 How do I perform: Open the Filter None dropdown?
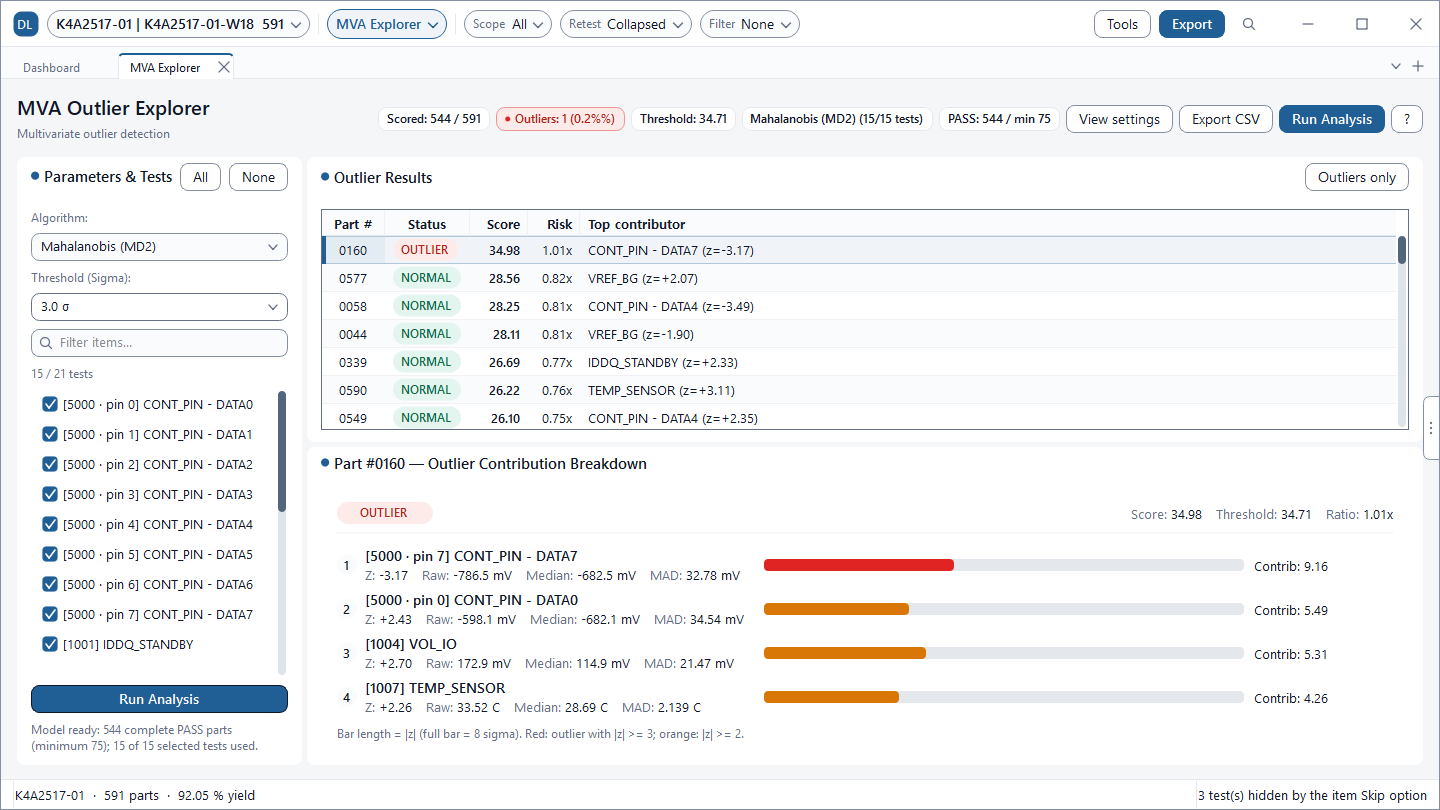click(x=750, y=24)
